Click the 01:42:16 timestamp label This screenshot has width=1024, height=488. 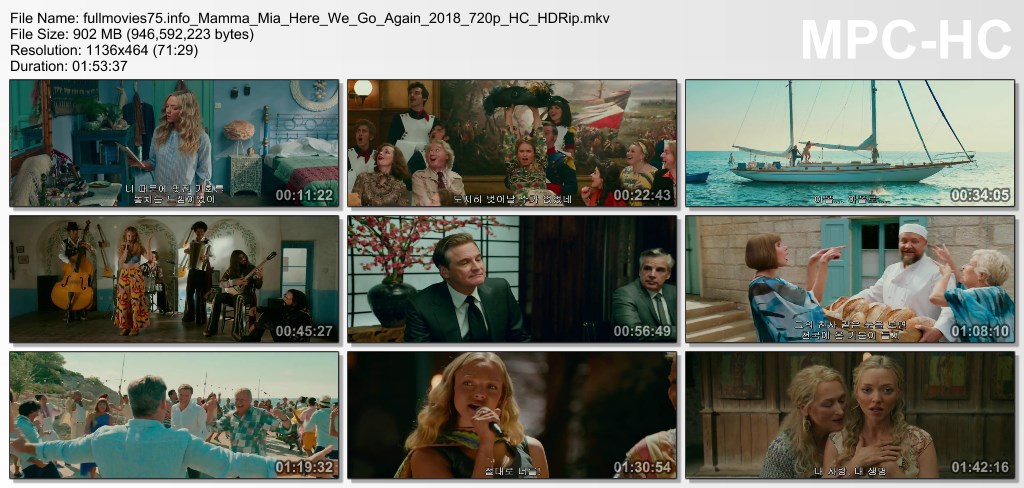980,467
